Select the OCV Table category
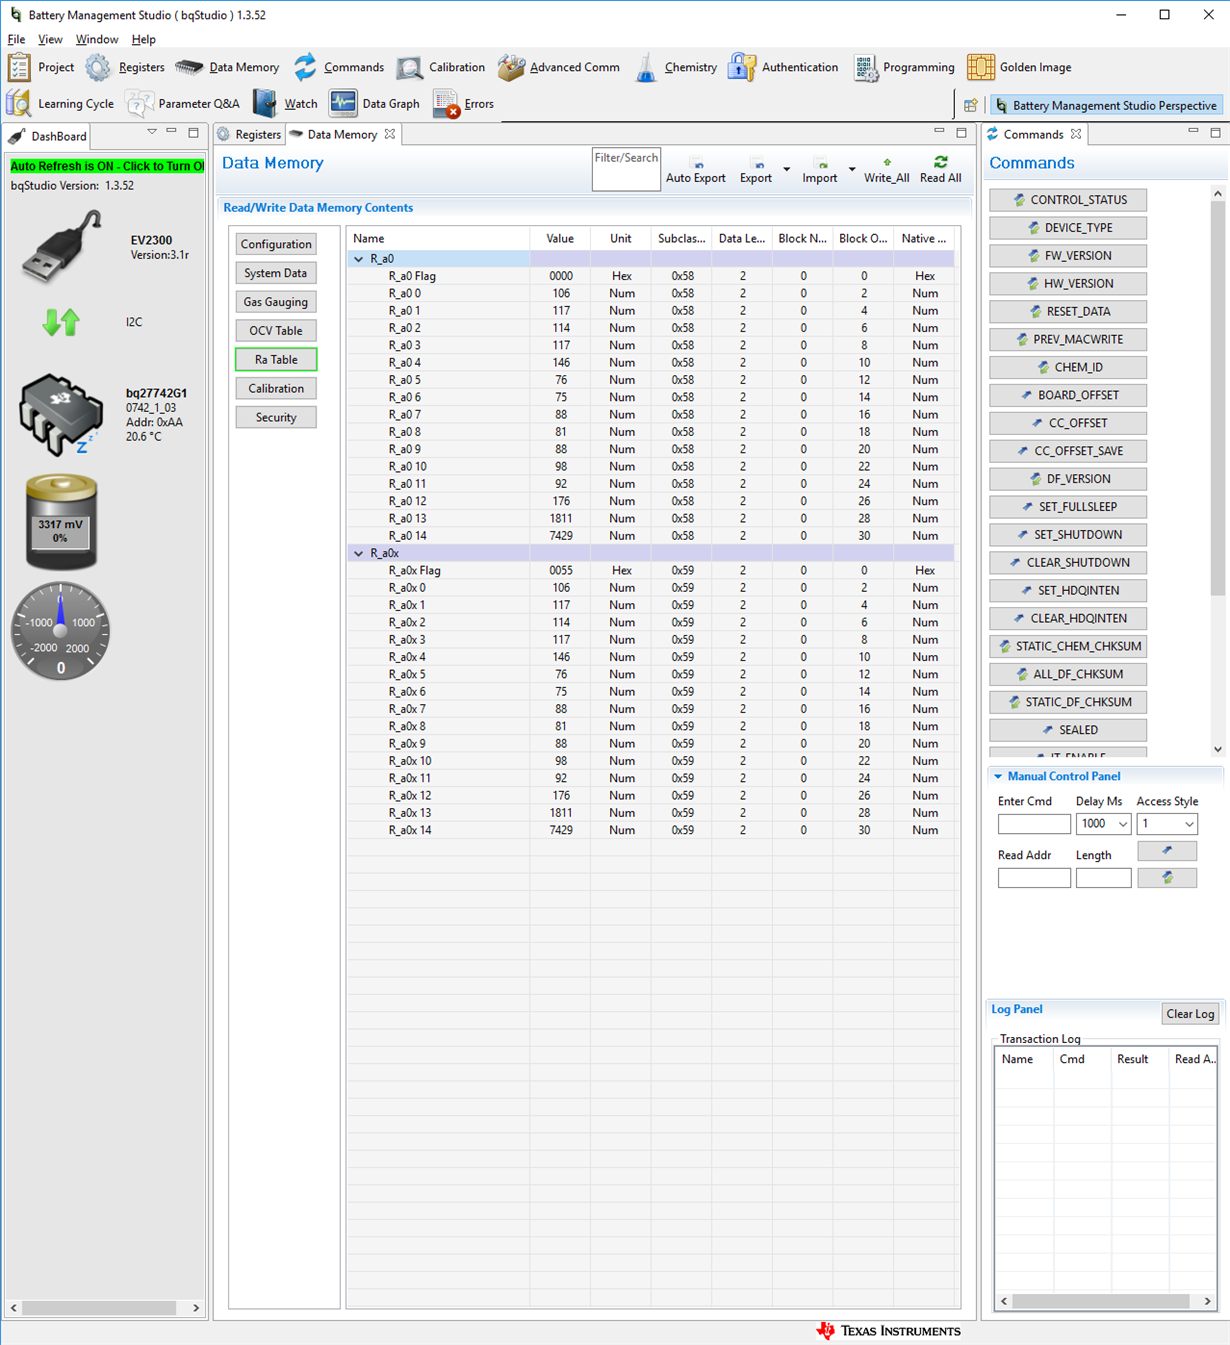1230x1345 pixels. tap(276, 331)
